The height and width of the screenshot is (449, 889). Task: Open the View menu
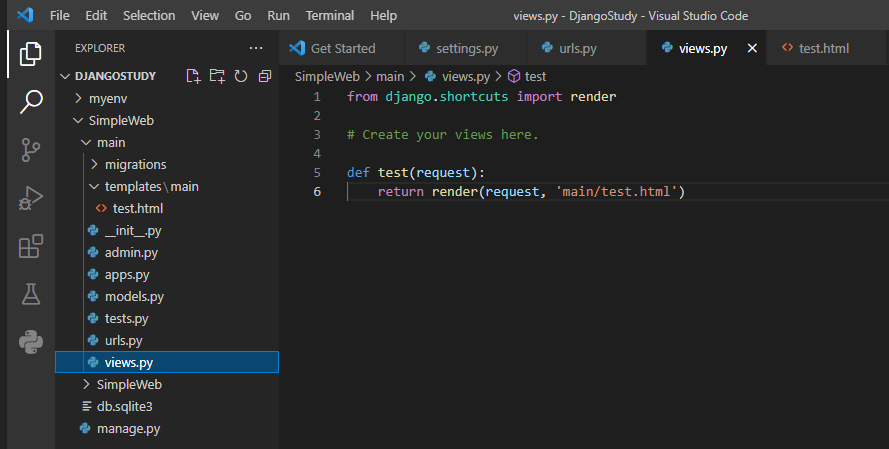point(205,15)
